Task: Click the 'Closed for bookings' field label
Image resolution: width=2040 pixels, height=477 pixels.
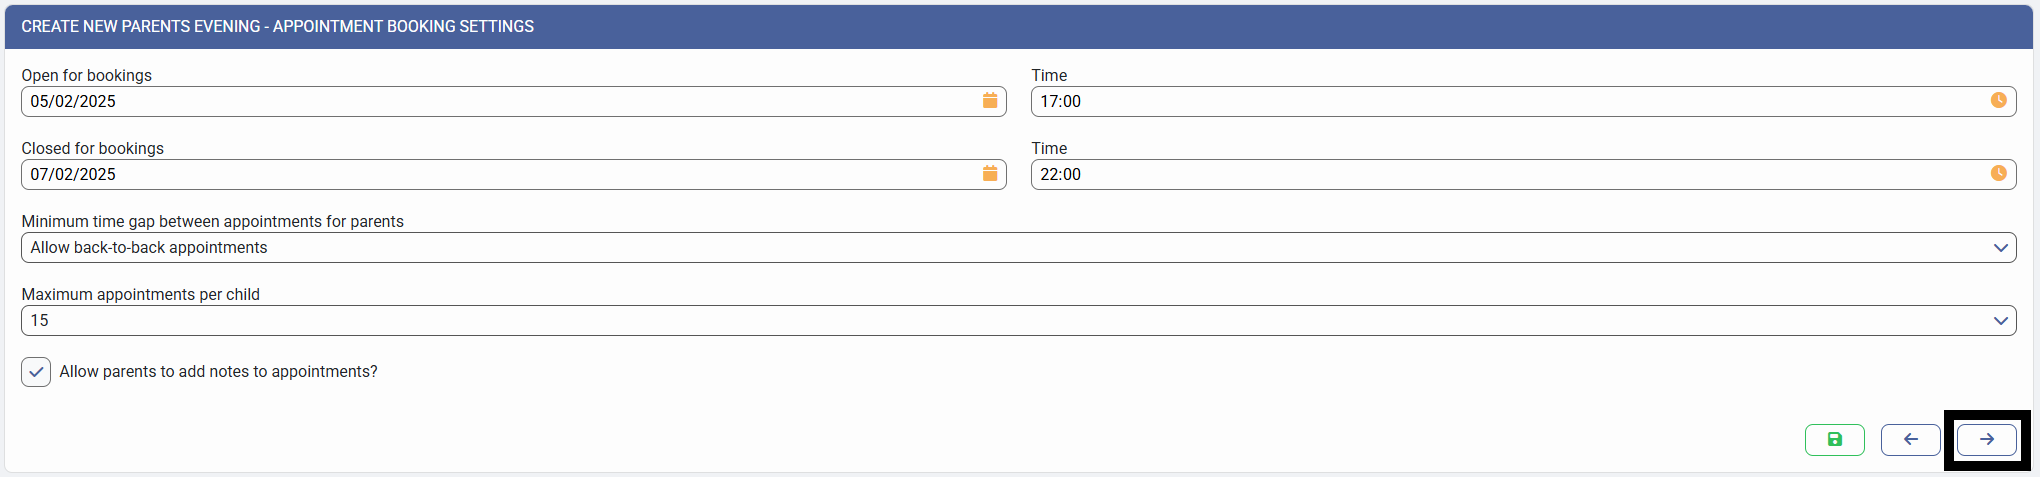Action: 93,148
